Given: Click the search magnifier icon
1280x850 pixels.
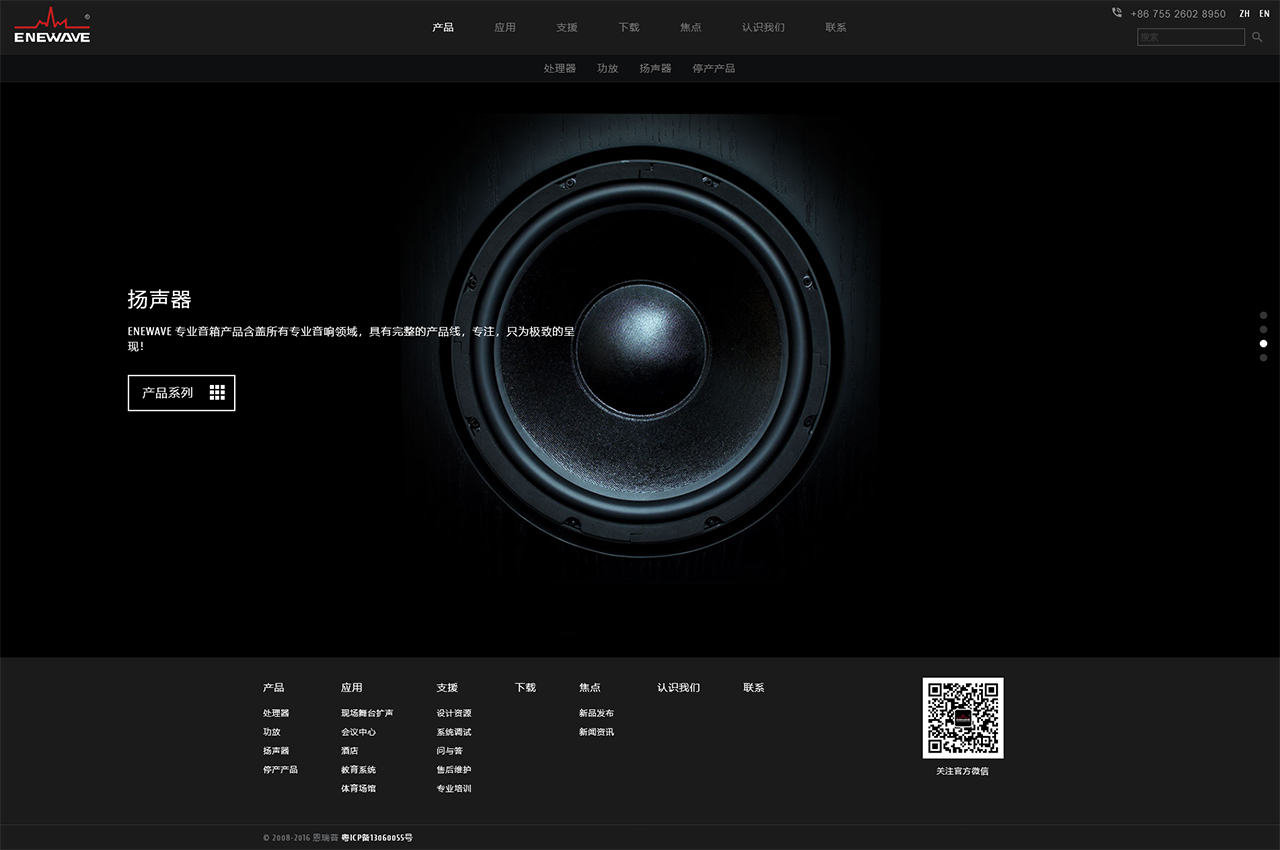Looking at the screenshot, I should tap(1257, 37).
